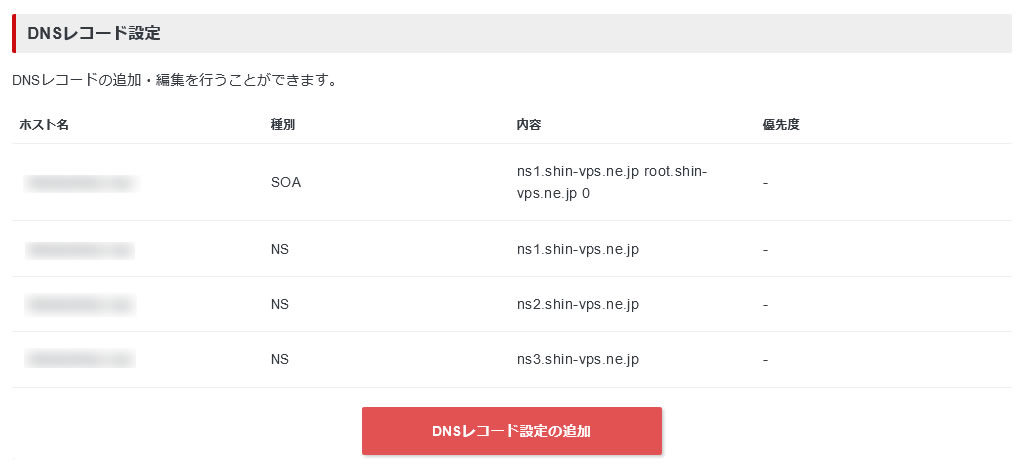Viewport: 1029px width, 474px height.
Task: Select the SOA content ns1.shin-vps.ne.jp root text
Action: click(611, 172)
